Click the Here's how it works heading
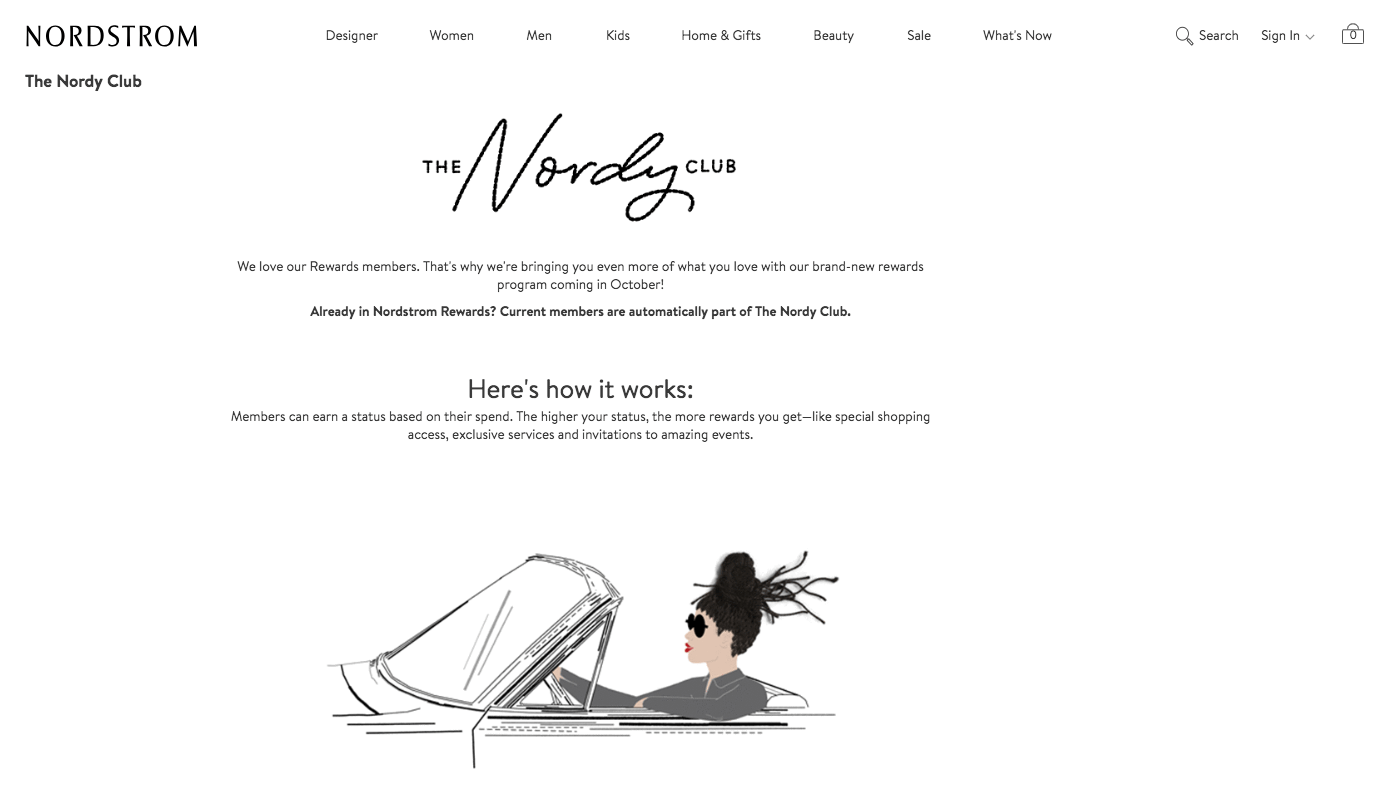The height and width of the screenshot is (802, 1386). tap(580, 389)
